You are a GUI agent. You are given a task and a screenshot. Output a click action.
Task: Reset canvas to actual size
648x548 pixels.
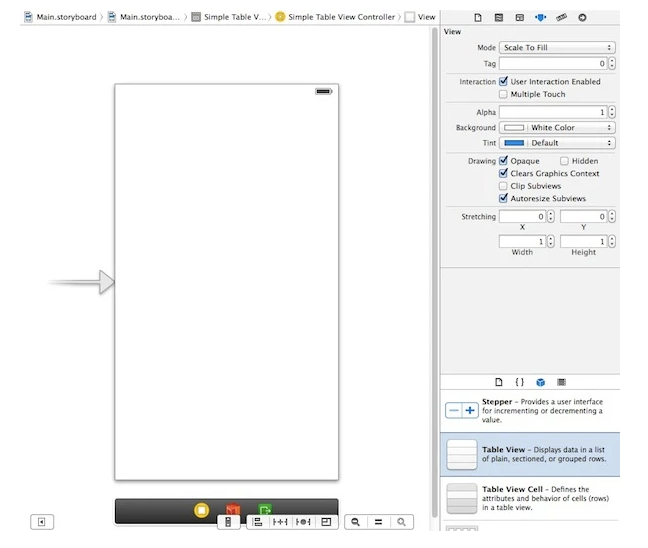[378, 522]
